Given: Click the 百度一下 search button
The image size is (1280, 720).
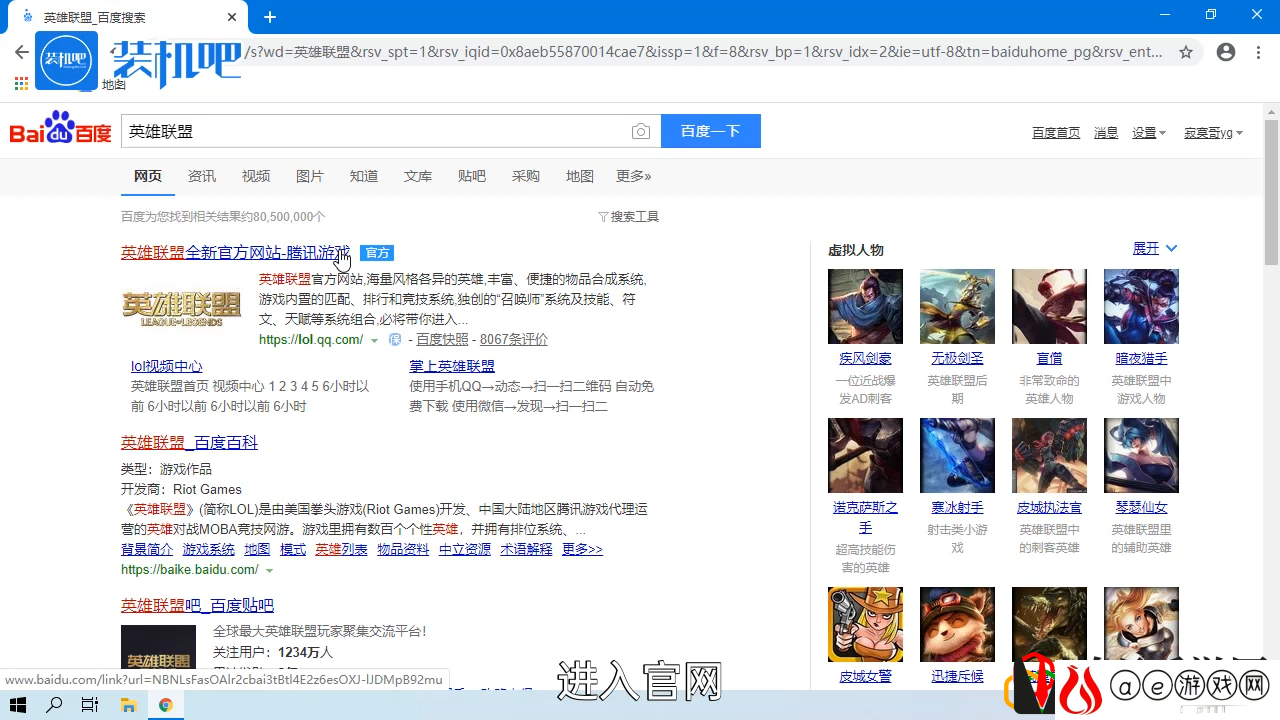Looking at the screenshot, I should point(711,131).
